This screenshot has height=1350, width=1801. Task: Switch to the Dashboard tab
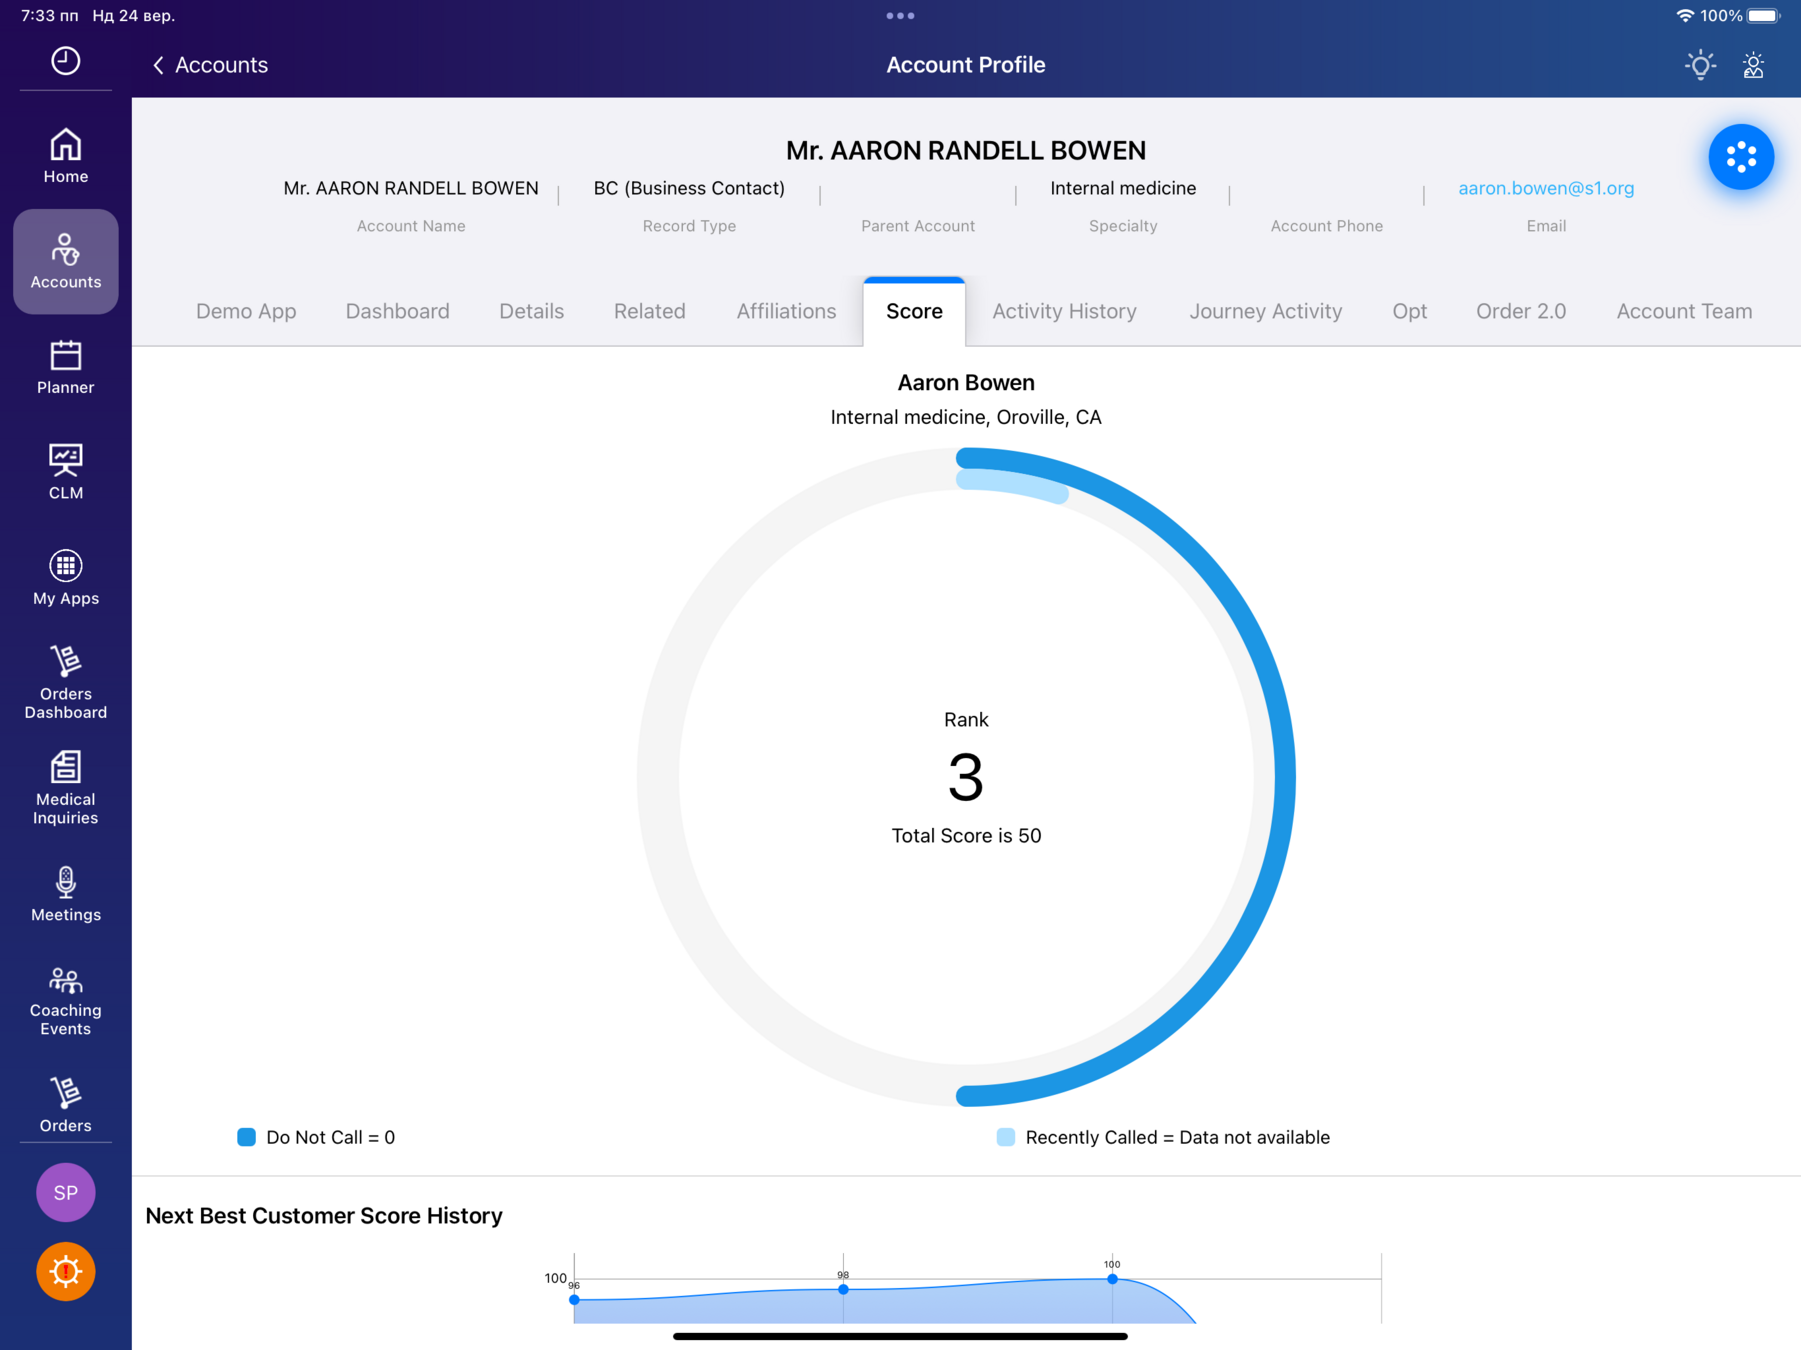[397, 311]
